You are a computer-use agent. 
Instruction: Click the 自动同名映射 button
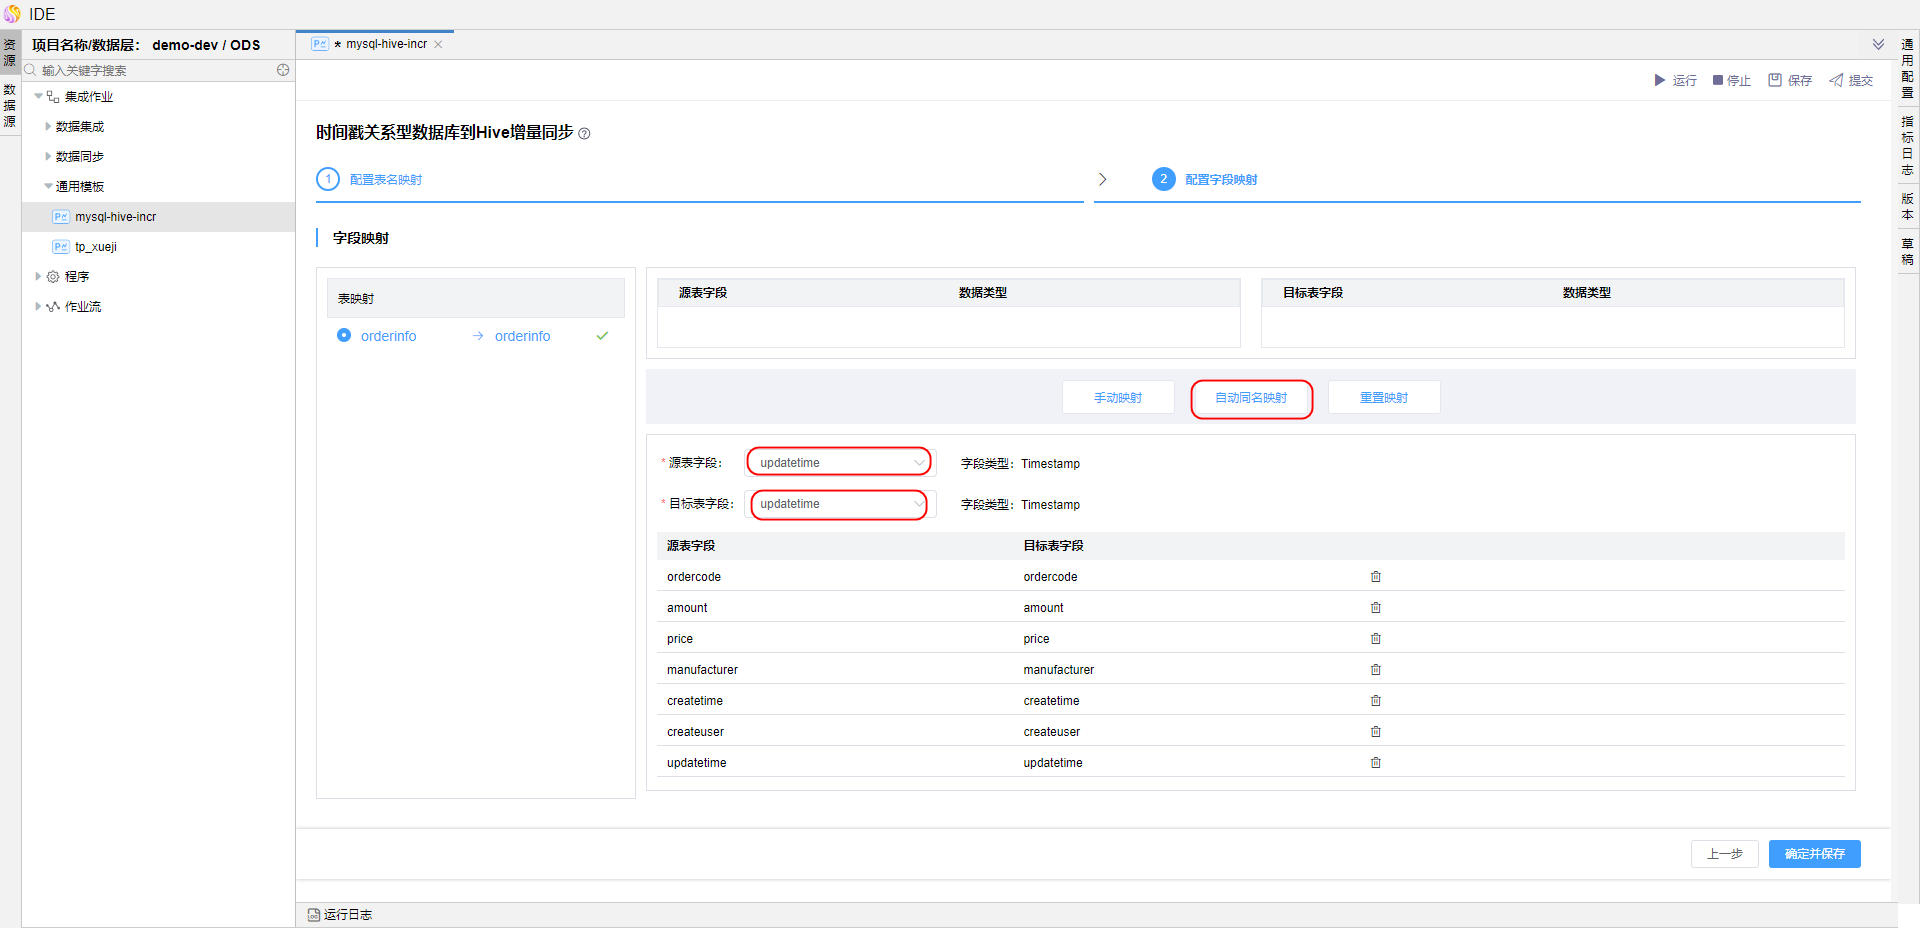[x=1251, y=398]
